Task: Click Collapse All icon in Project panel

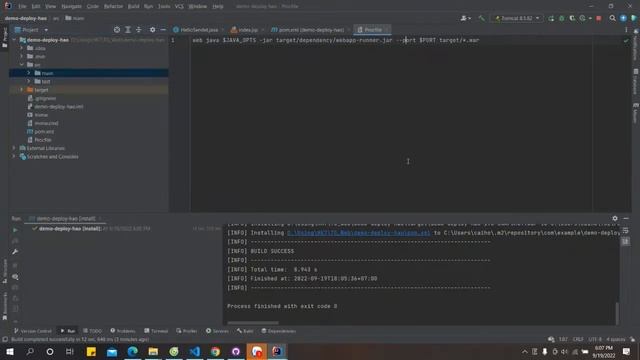Action: (139, 30)
